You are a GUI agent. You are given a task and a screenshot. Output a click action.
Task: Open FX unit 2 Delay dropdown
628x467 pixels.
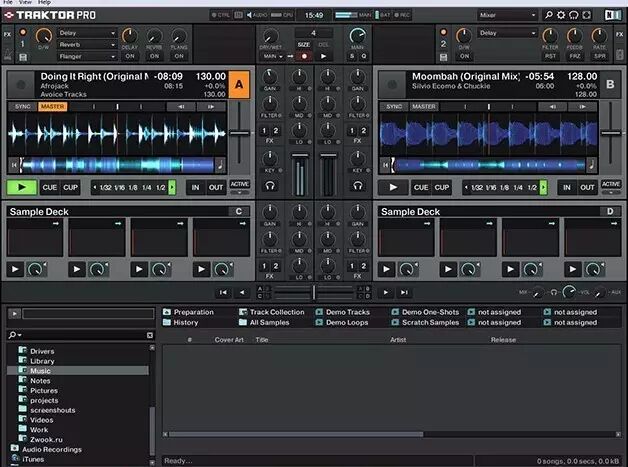pos(507,33)
